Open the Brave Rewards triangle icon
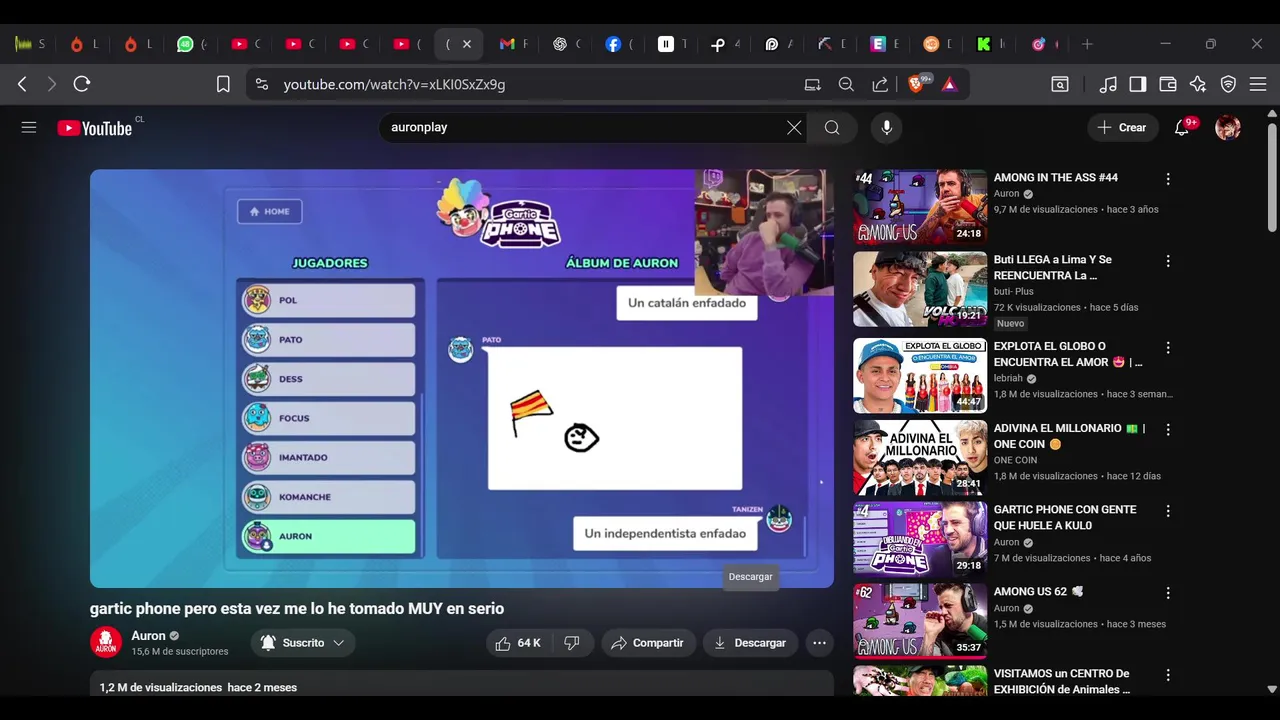The width and height of the screenshot is (1280, 720). 950,84
